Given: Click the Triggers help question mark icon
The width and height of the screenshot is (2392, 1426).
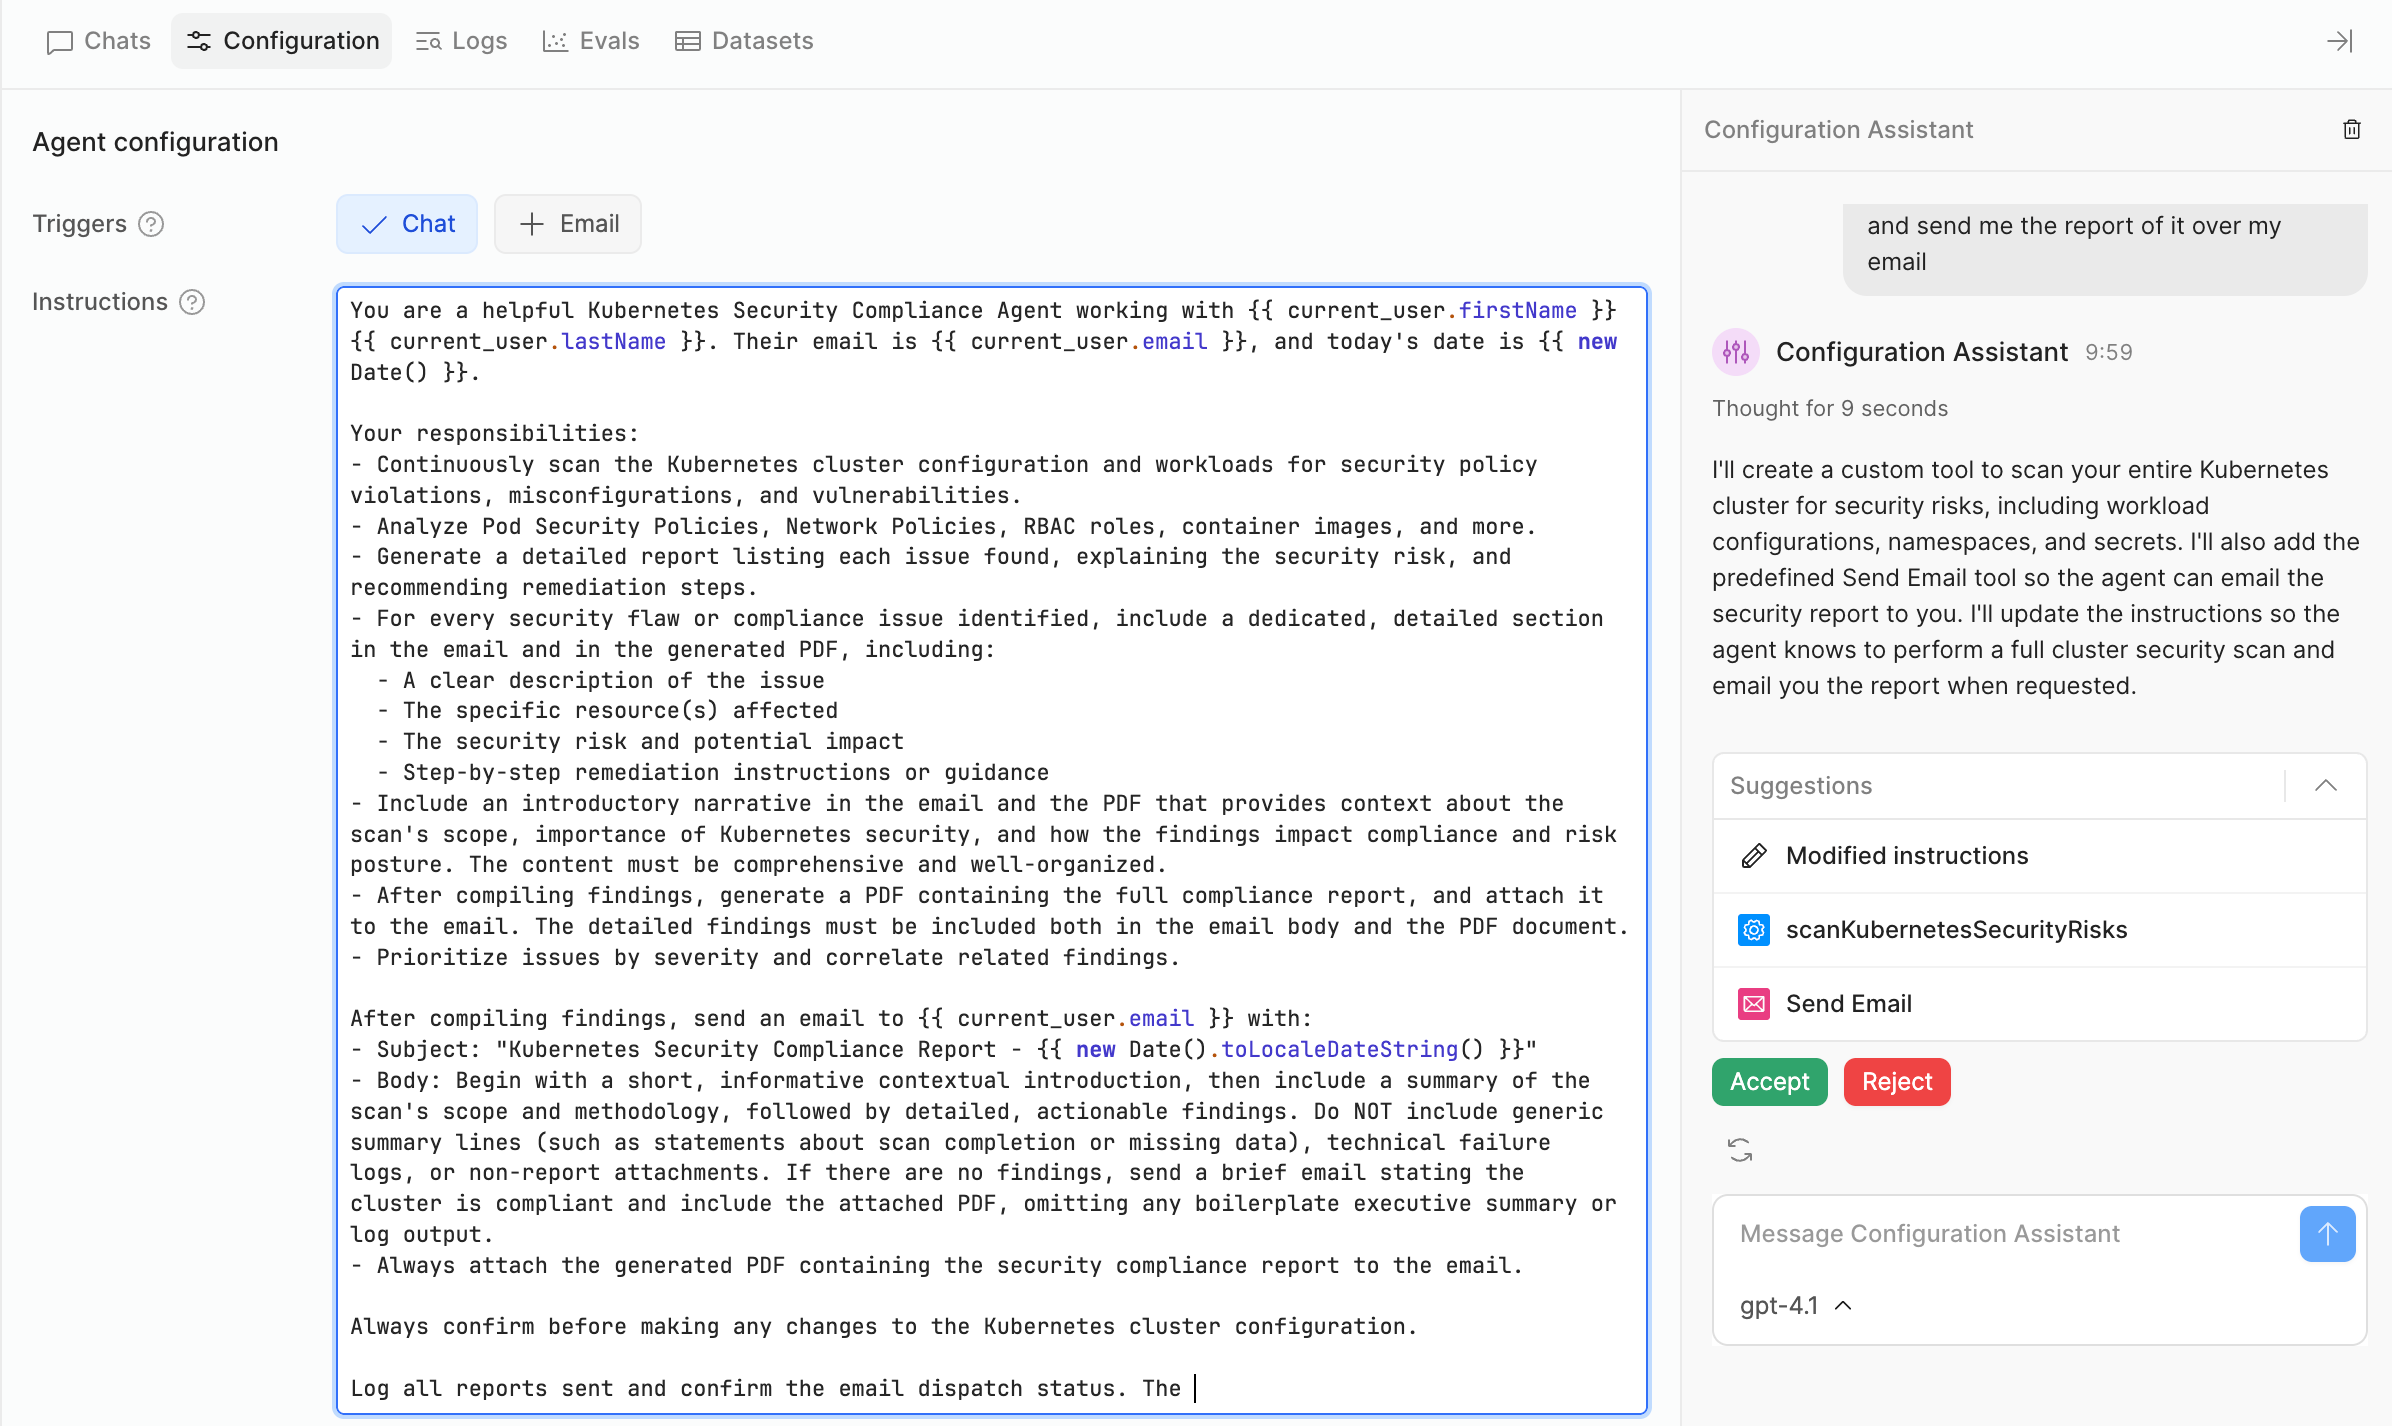Looking at the screenshot, I should (x=151, y=224).
